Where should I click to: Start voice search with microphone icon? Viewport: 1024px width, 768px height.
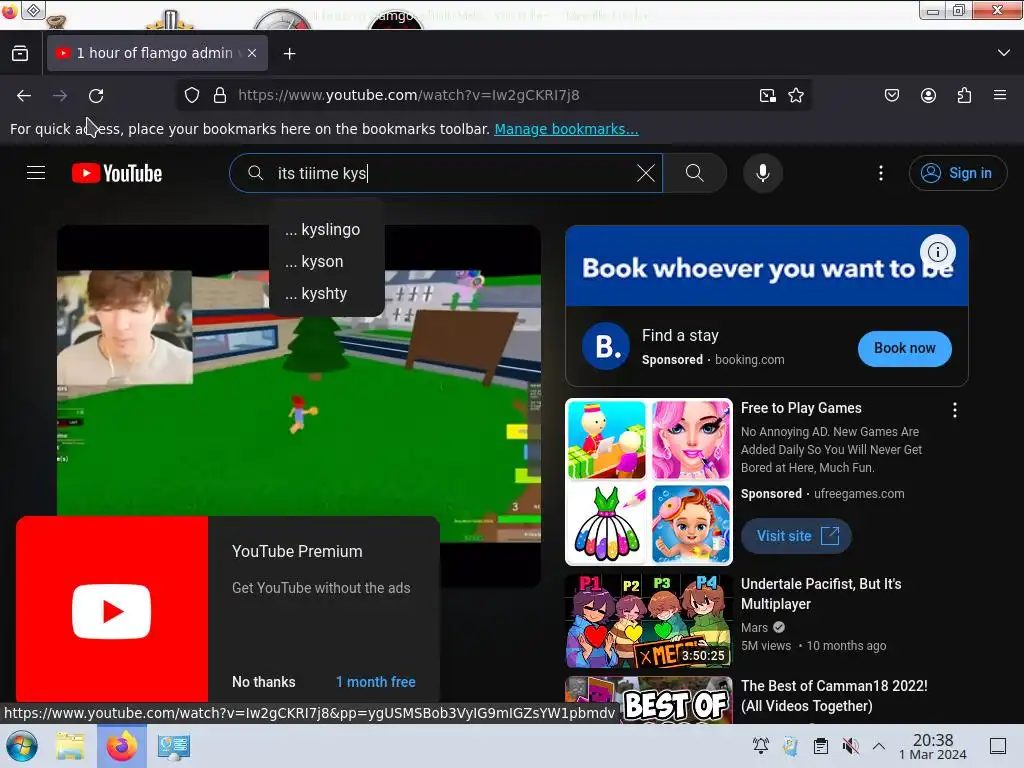763,173
